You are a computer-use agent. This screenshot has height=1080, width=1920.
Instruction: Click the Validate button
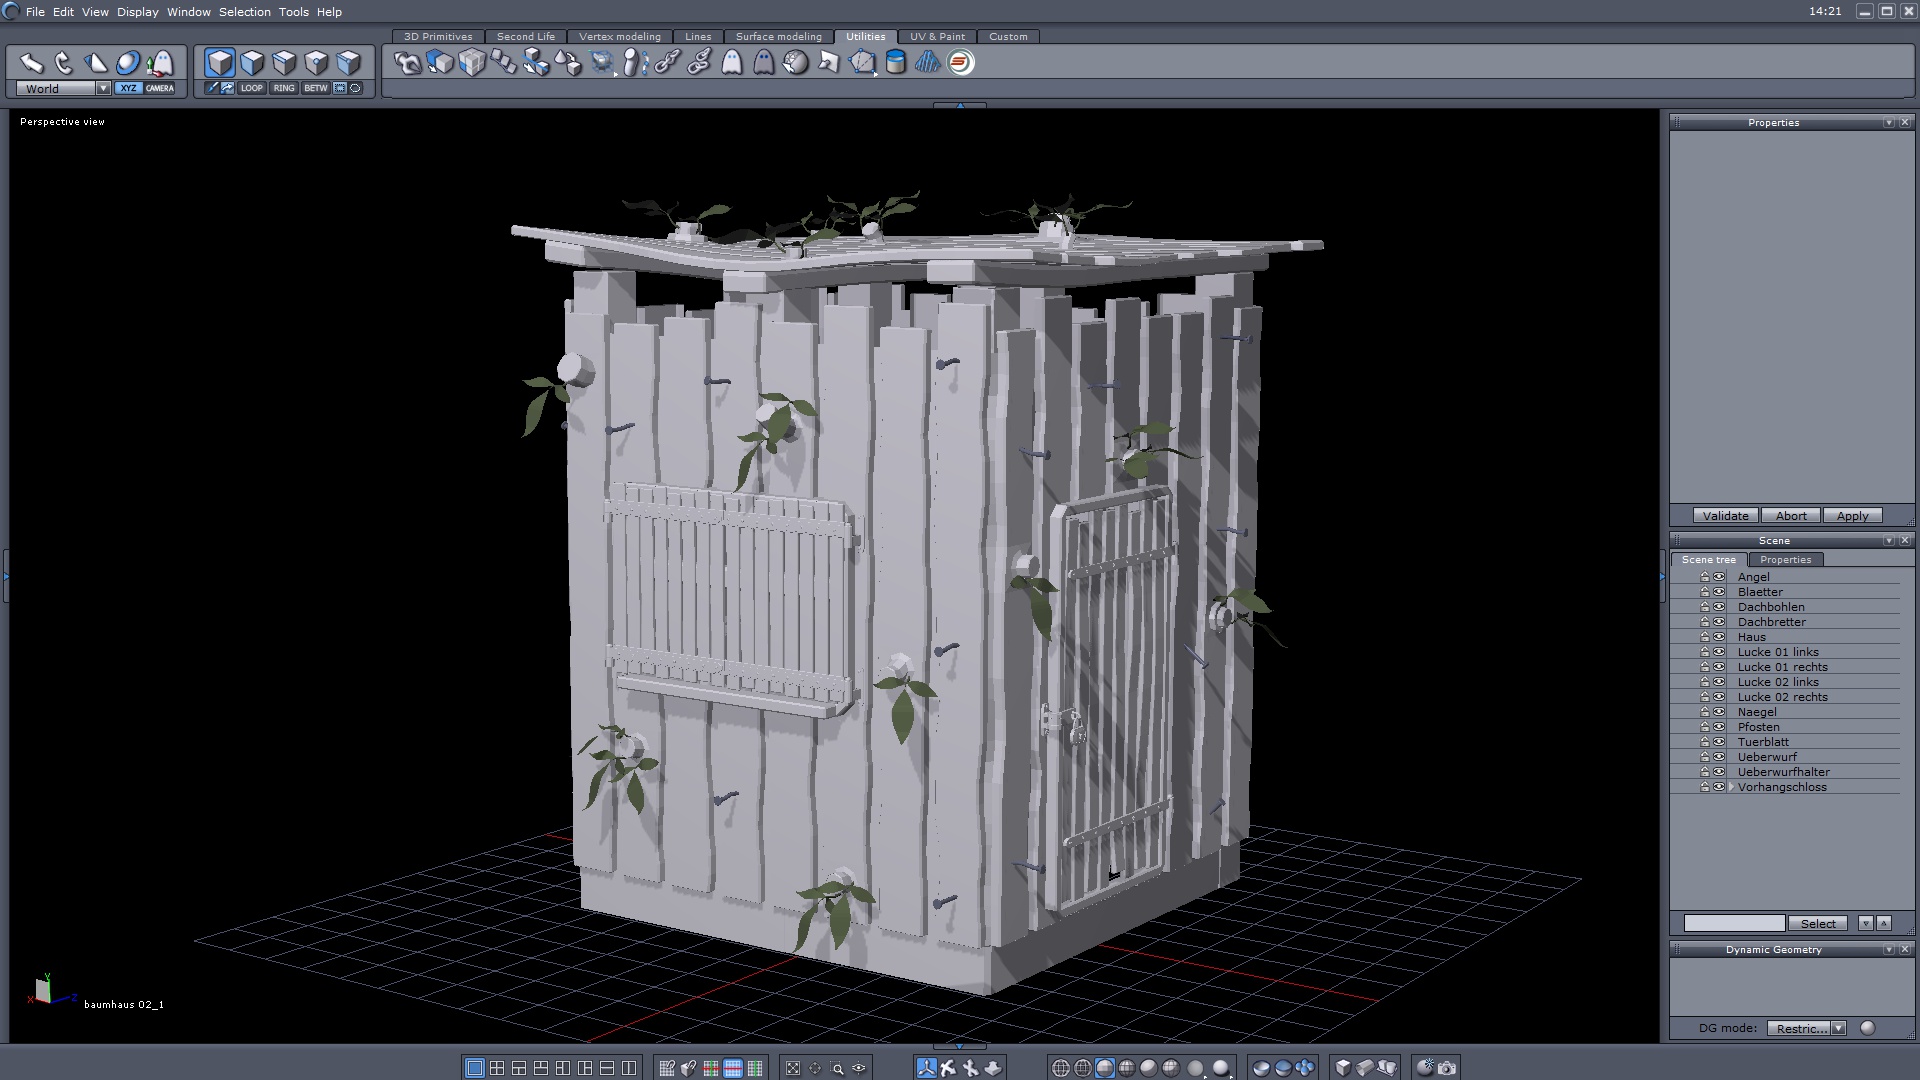(1725, 516)
